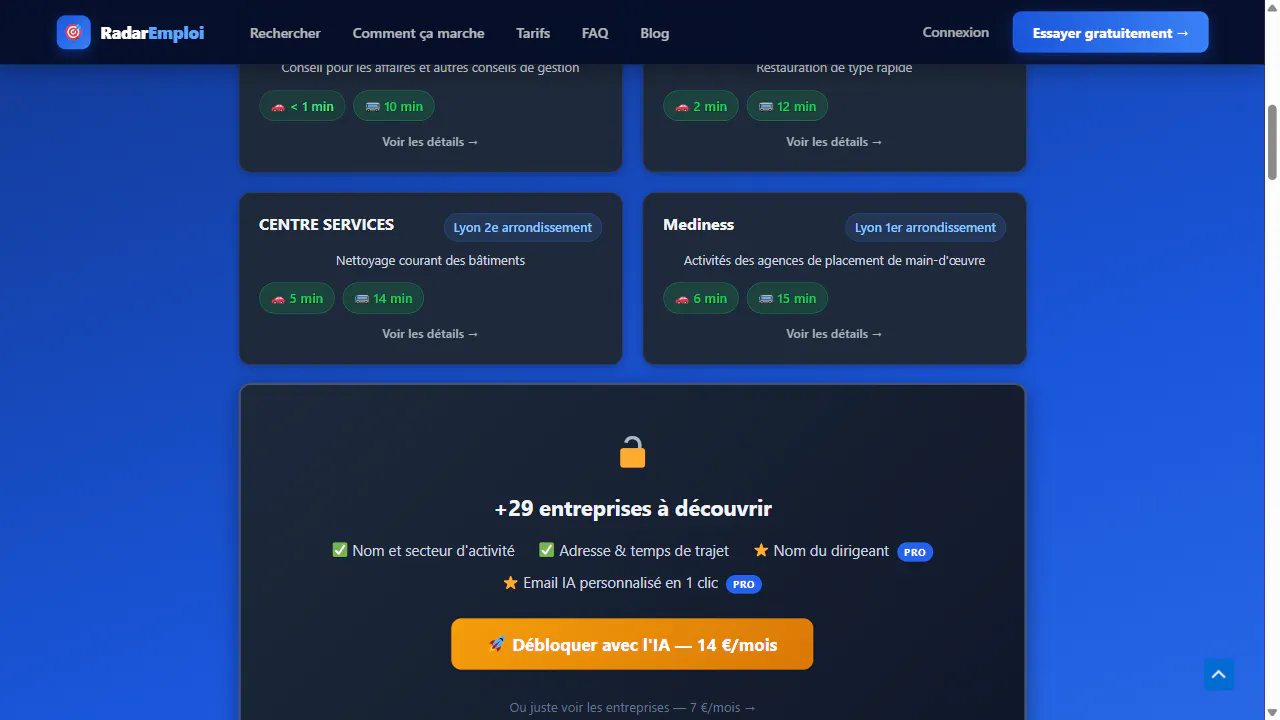Click the PRO badge beside 'Nom du dirigeant'

point(915,552)
